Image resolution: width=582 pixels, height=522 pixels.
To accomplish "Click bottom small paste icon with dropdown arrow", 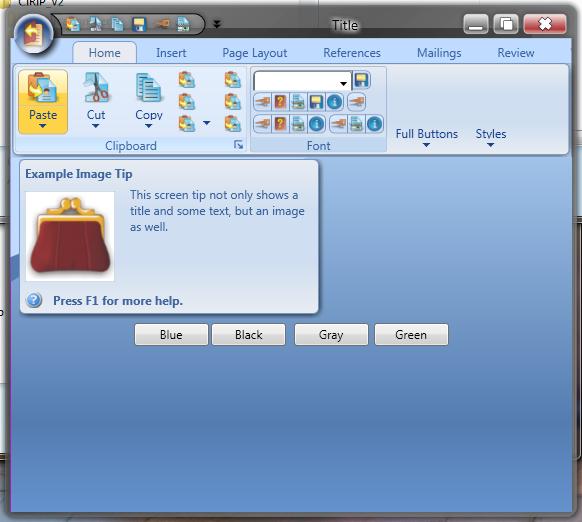I will coord(187,124).
